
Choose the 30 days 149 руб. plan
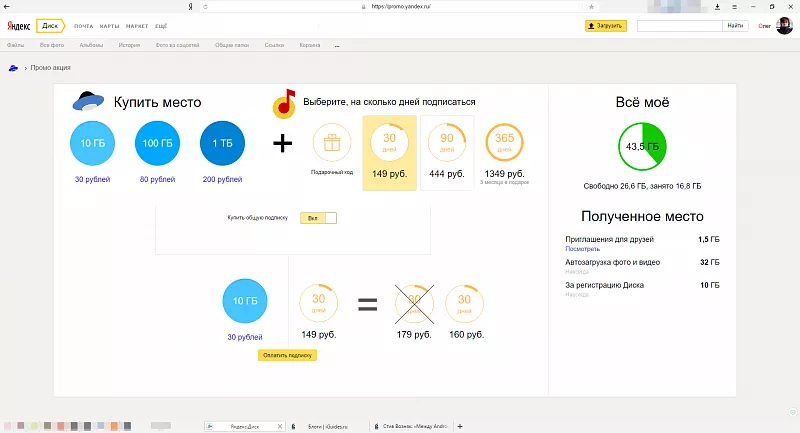pyautogui.click(x=389, y=153)
